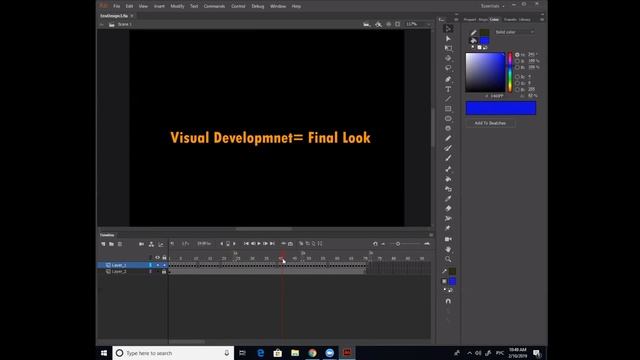Go to the last frame
The image size is (640, 360).
[272, 244]
